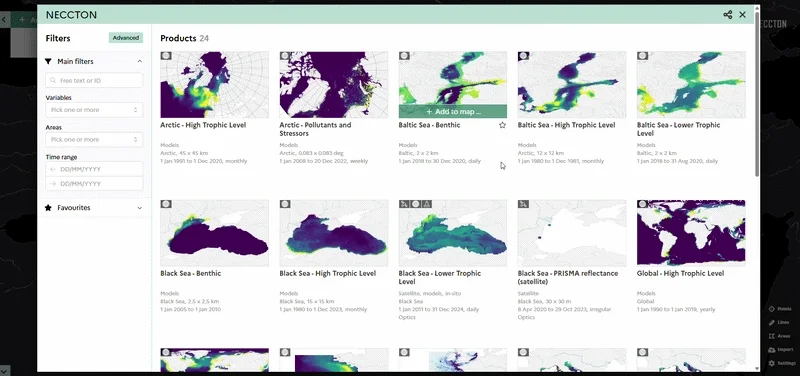Click the Free text or ID search field
The height and width of the screenshot is (376, 800).
(x=94, y=81)
